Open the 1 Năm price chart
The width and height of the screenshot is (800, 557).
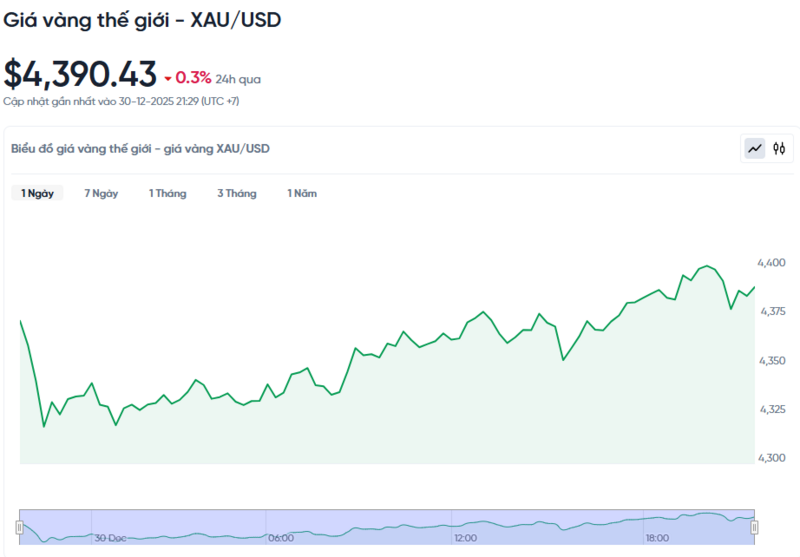[301, 193]
